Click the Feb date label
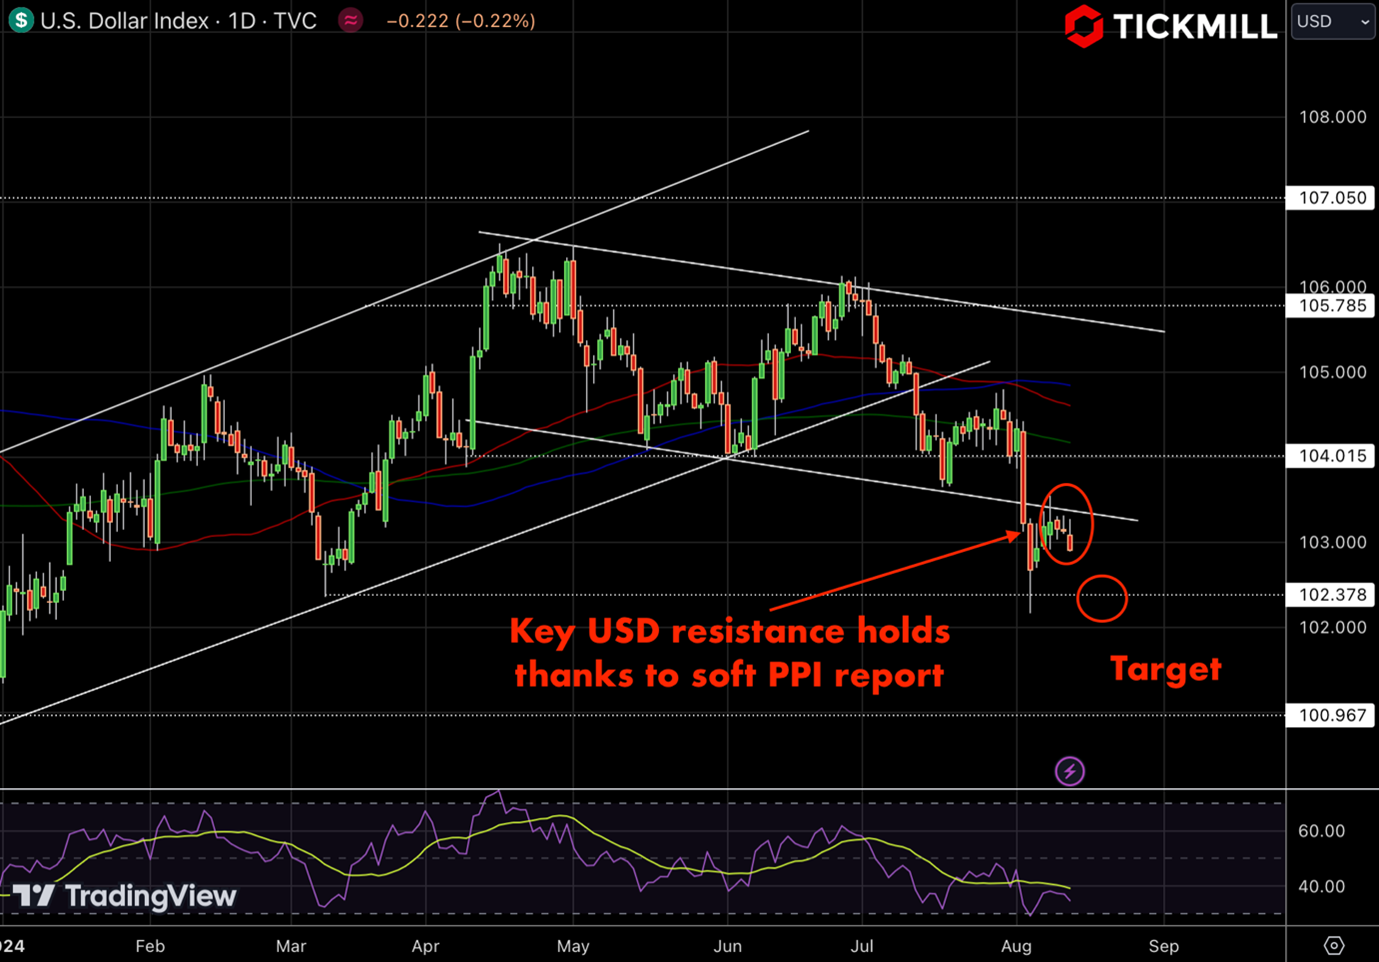This screenshot has width=1379, height=962. (150, 946)
